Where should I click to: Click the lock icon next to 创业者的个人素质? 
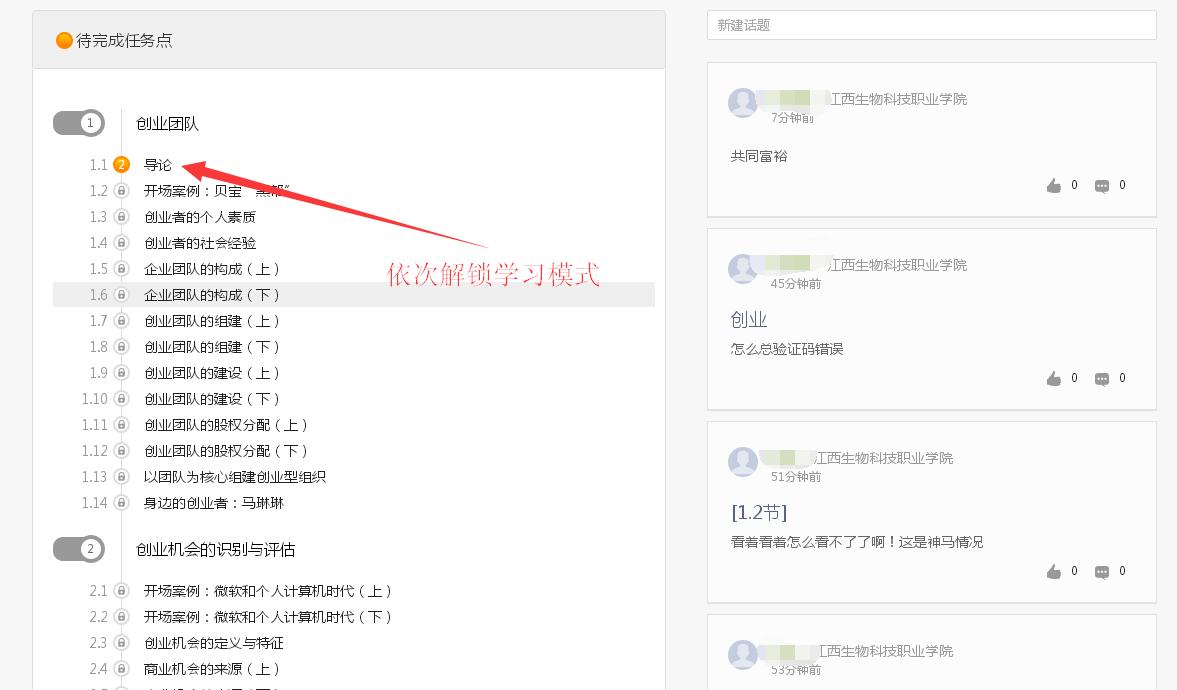121,217
